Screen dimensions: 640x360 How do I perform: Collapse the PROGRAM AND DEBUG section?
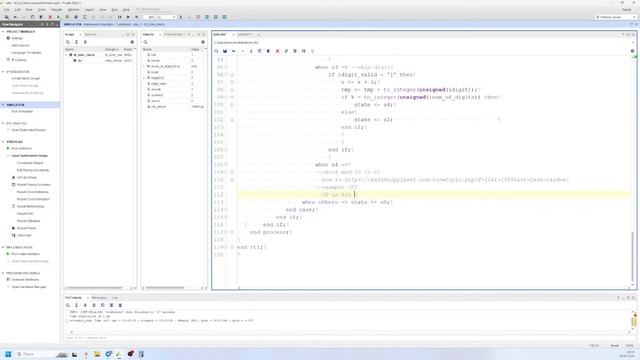click(x=3, y=273)
